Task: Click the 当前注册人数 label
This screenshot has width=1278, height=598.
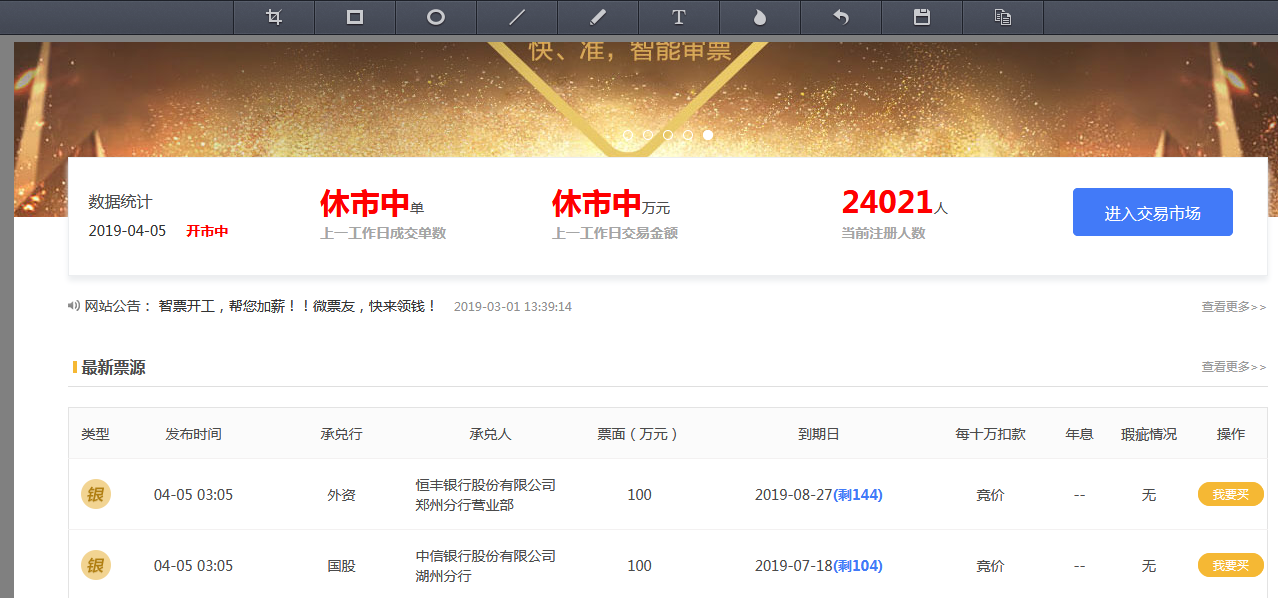Action: click(x=884, y=233)
